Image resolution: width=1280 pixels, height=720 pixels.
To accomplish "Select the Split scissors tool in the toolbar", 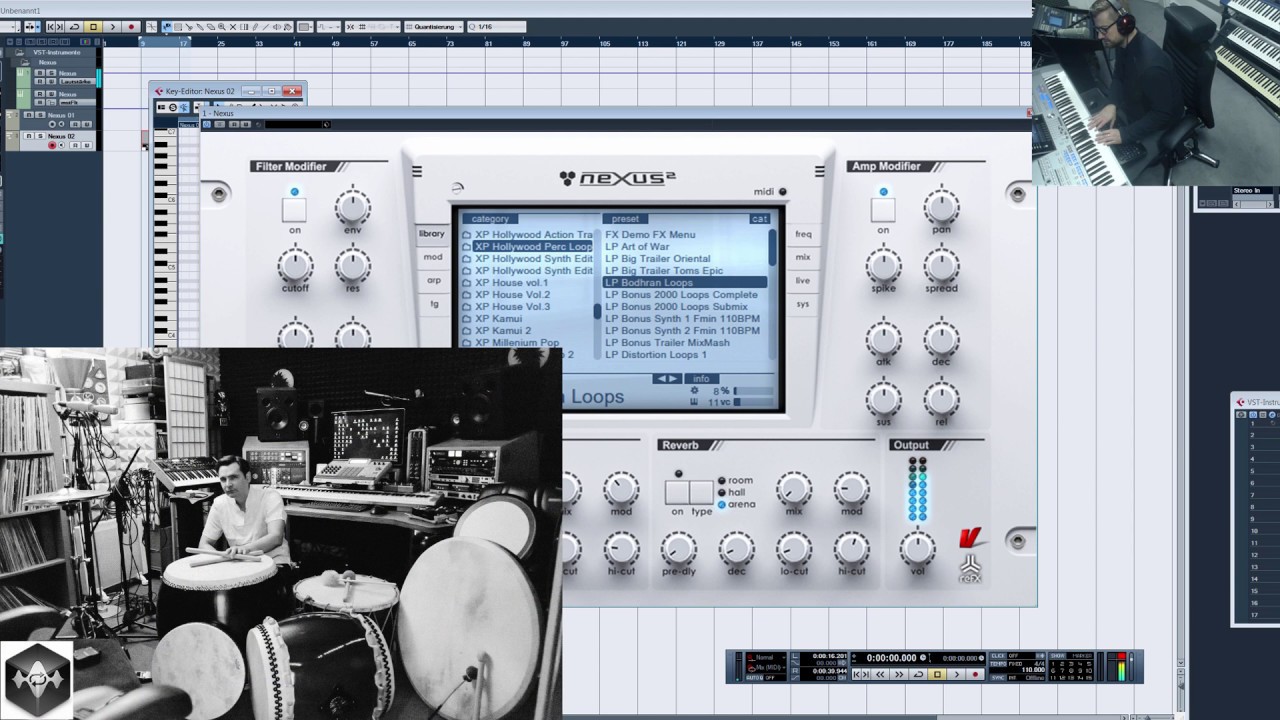I will [x=189, y=27].
